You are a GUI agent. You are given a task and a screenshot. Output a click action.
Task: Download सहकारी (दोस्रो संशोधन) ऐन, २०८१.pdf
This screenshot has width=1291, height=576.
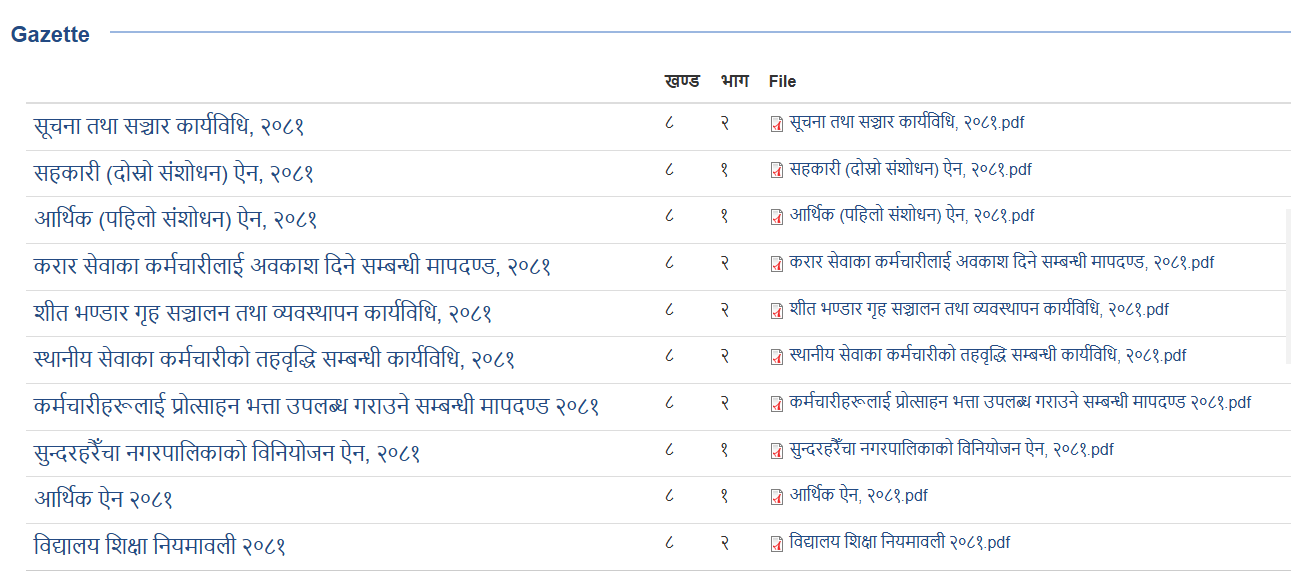click(910, 170)
